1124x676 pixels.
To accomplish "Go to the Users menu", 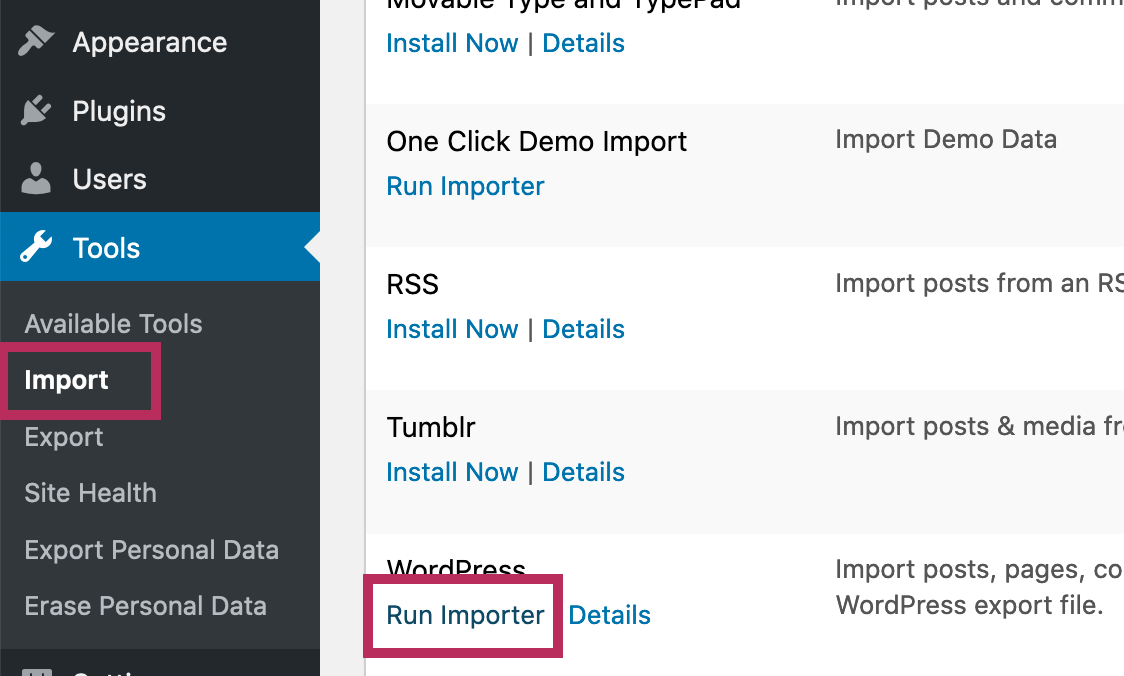I will 109,180.
